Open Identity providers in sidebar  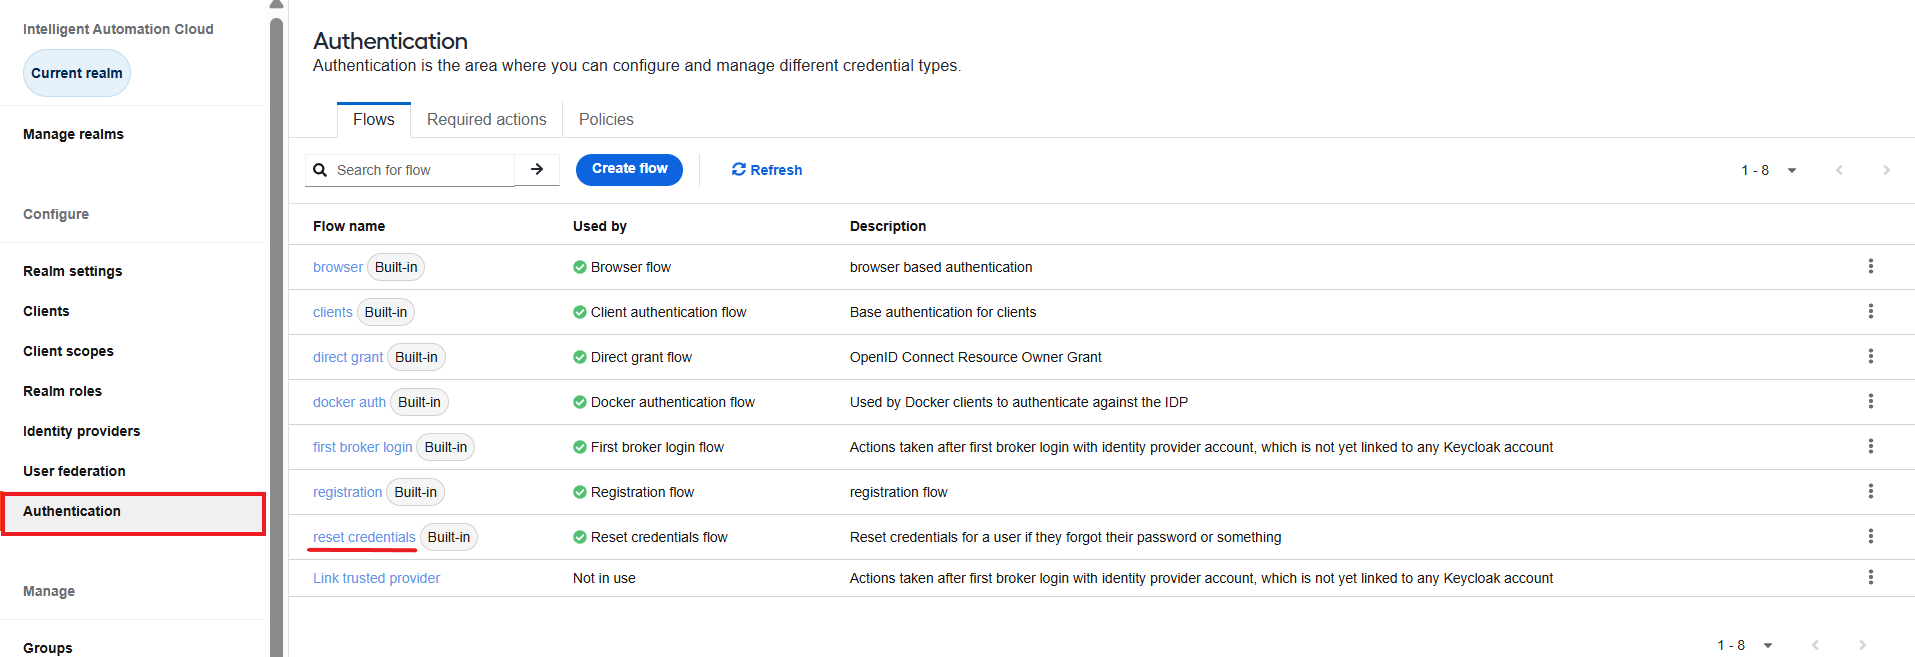click(81, 431)
